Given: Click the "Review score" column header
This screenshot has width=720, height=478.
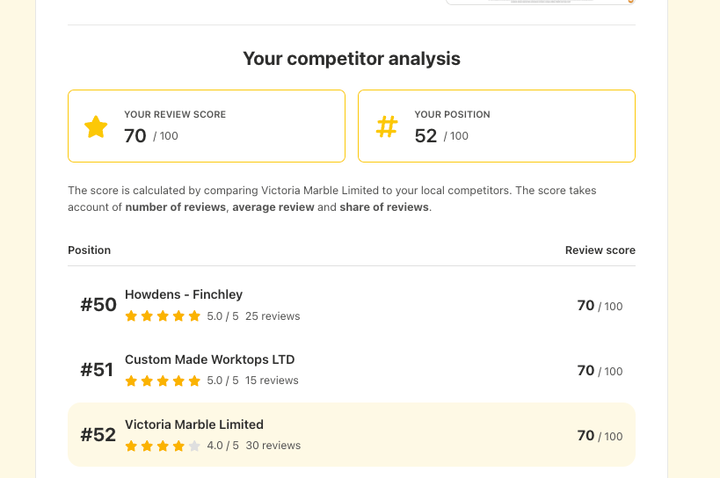Looking at the screenshot, I should click(600, 250).
